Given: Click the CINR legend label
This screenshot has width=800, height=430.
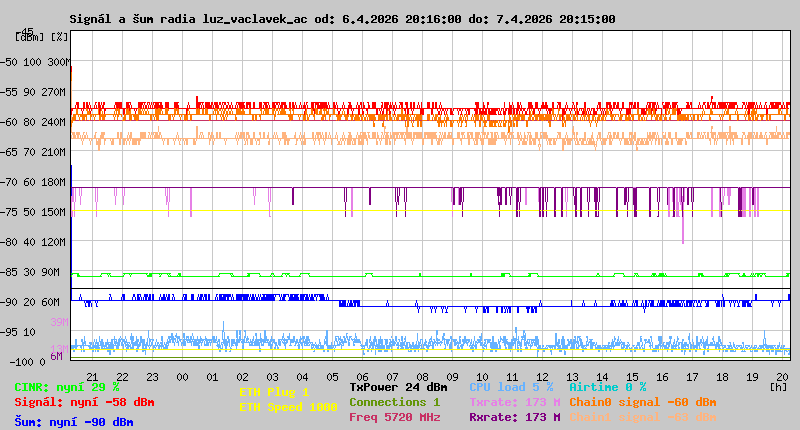Looking at the screenshot, I should (66, 387).
